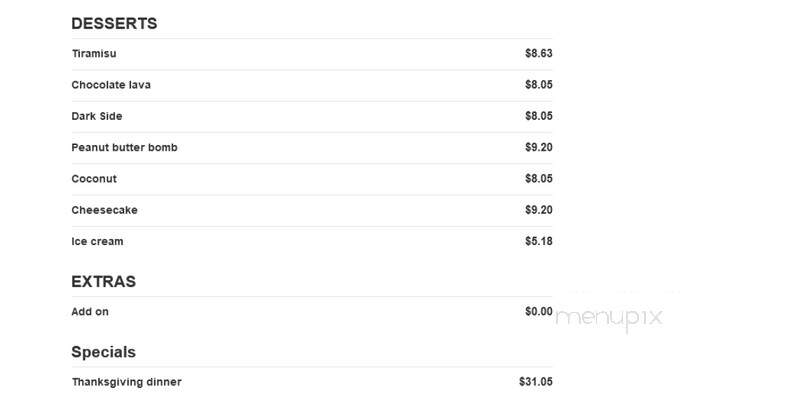Click the Tiramisu menu item
The image size is (788, 400).
click(x=312, y=54)
